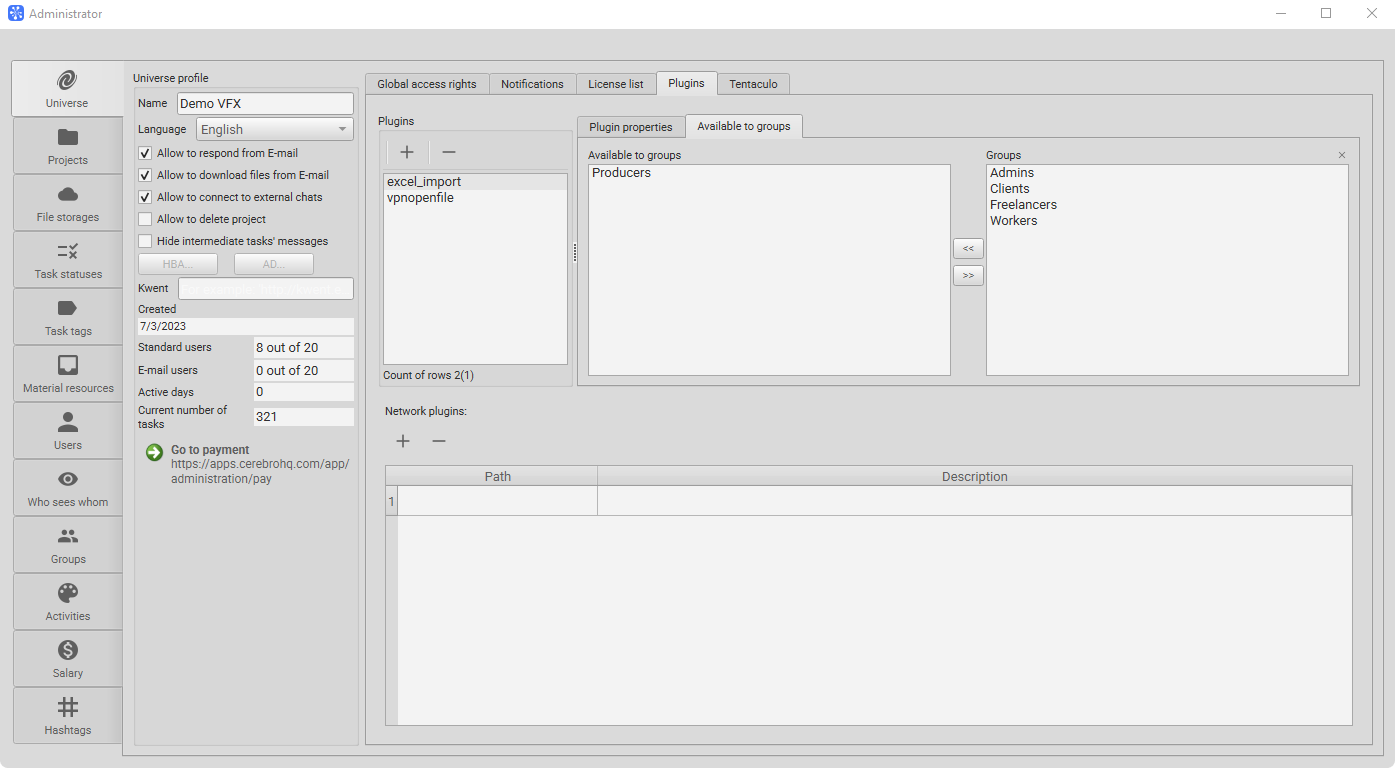Open Who sees whom eye icon
The image size is (1395, 768).
[x=68, y=488]
